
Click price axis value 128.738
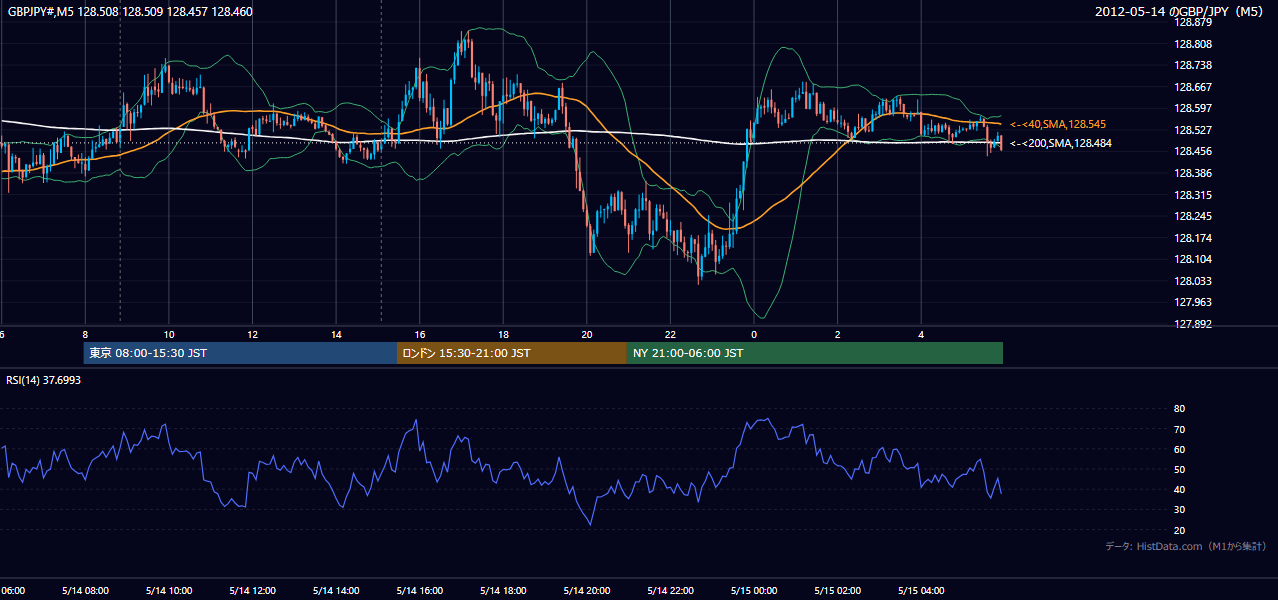[1192, 65]
